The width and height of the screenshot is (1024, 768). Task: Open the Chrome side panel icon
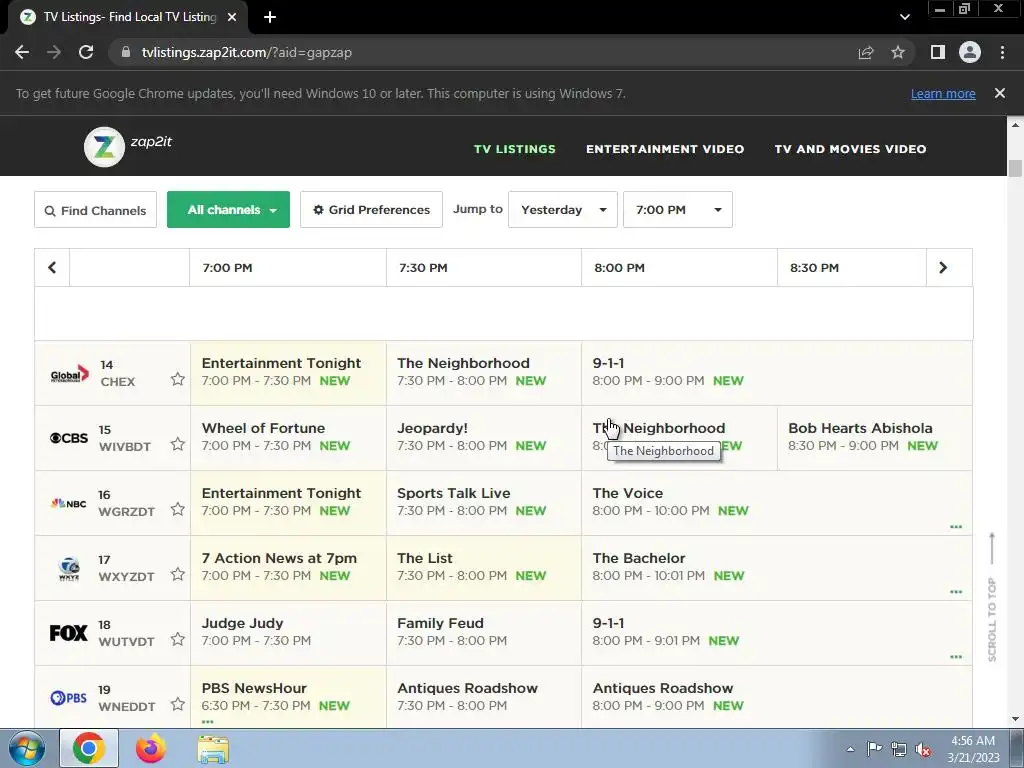pyautogui.click(x=938, y=52)
